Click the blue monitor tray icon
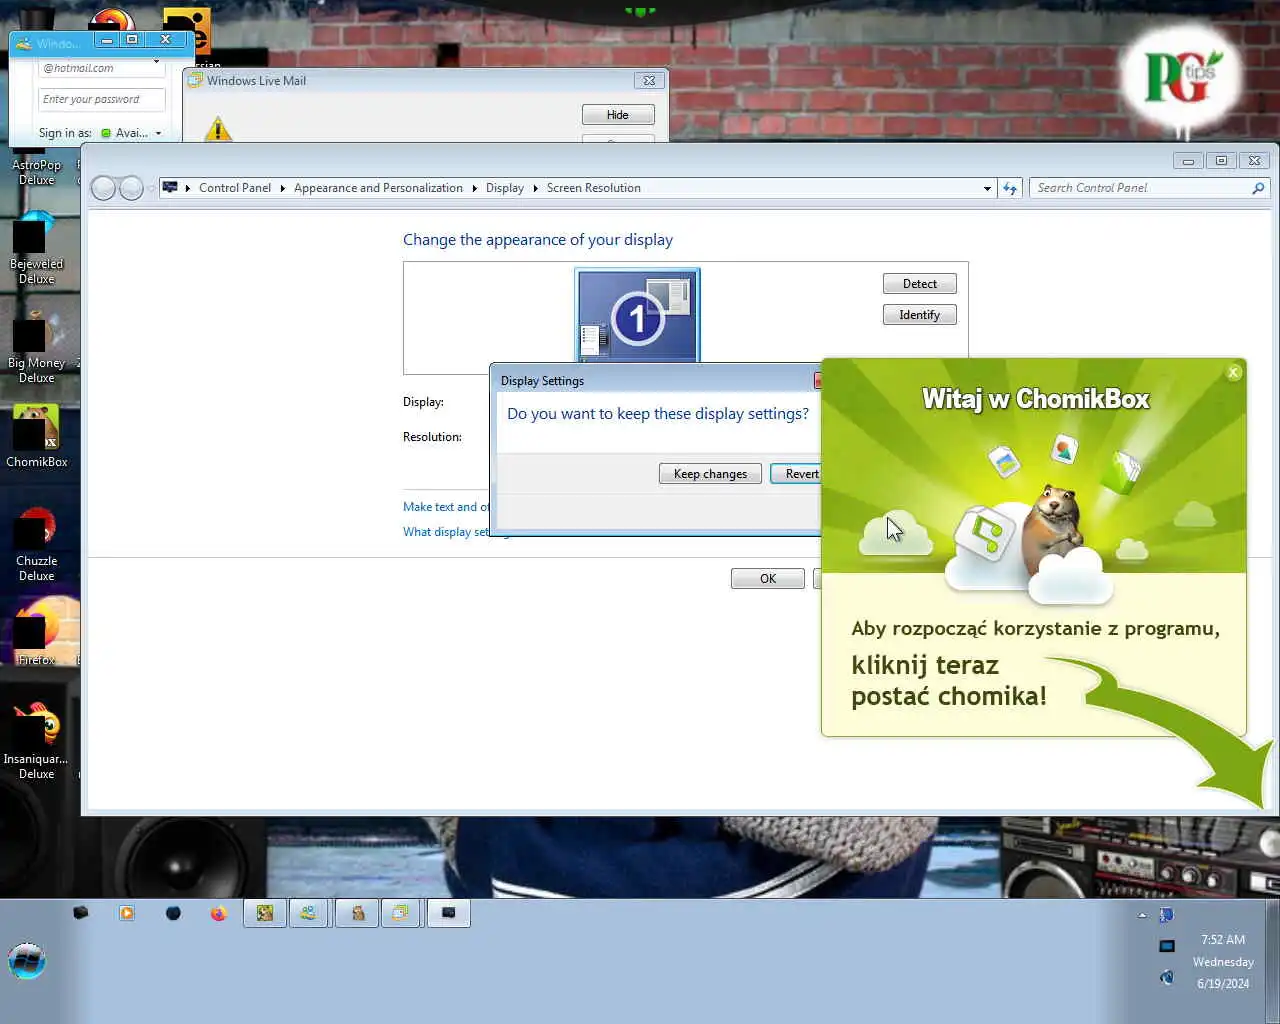 (1166, 946)
